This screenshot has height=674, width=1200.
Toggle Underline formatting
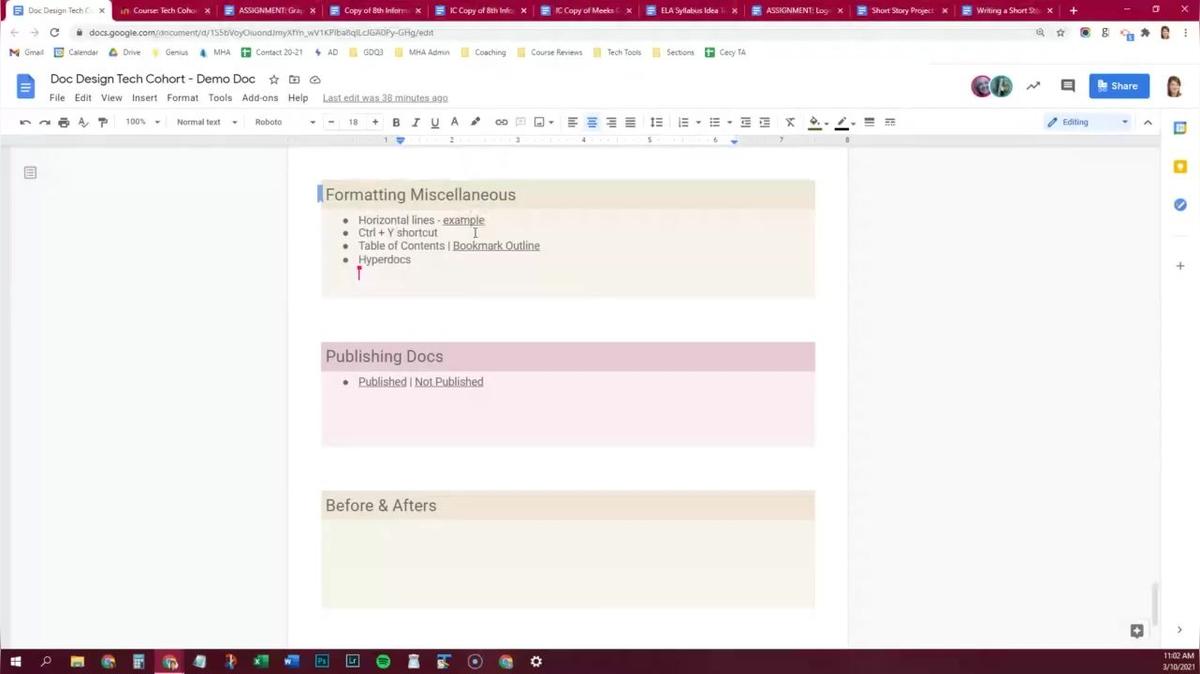434,122
